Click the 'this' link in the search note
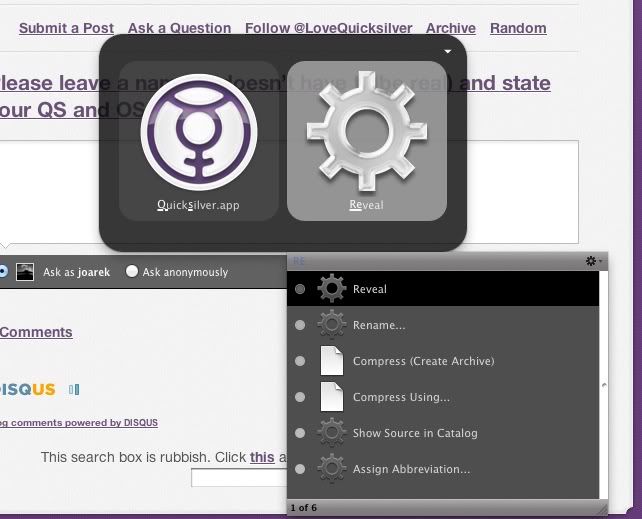 tap(262, 457)
